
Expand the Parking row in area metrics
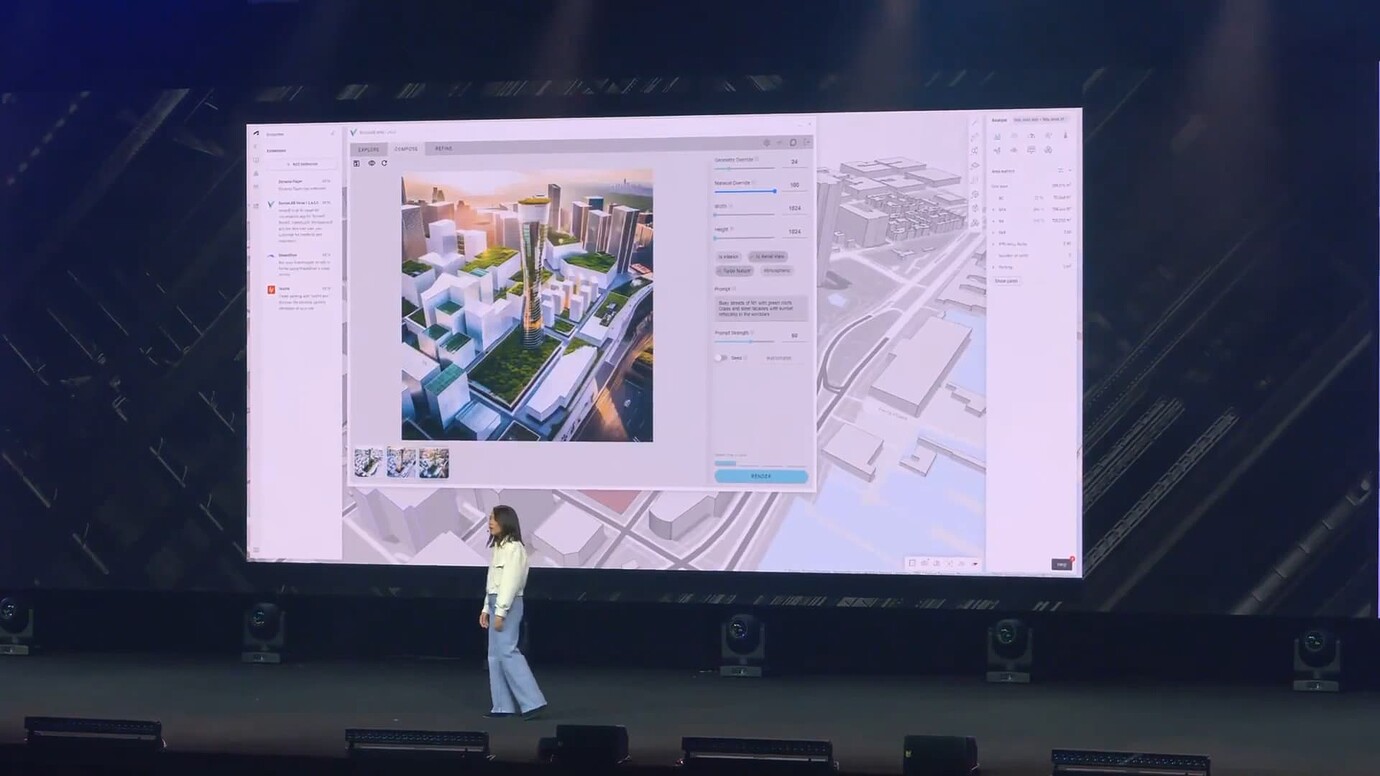994,266
